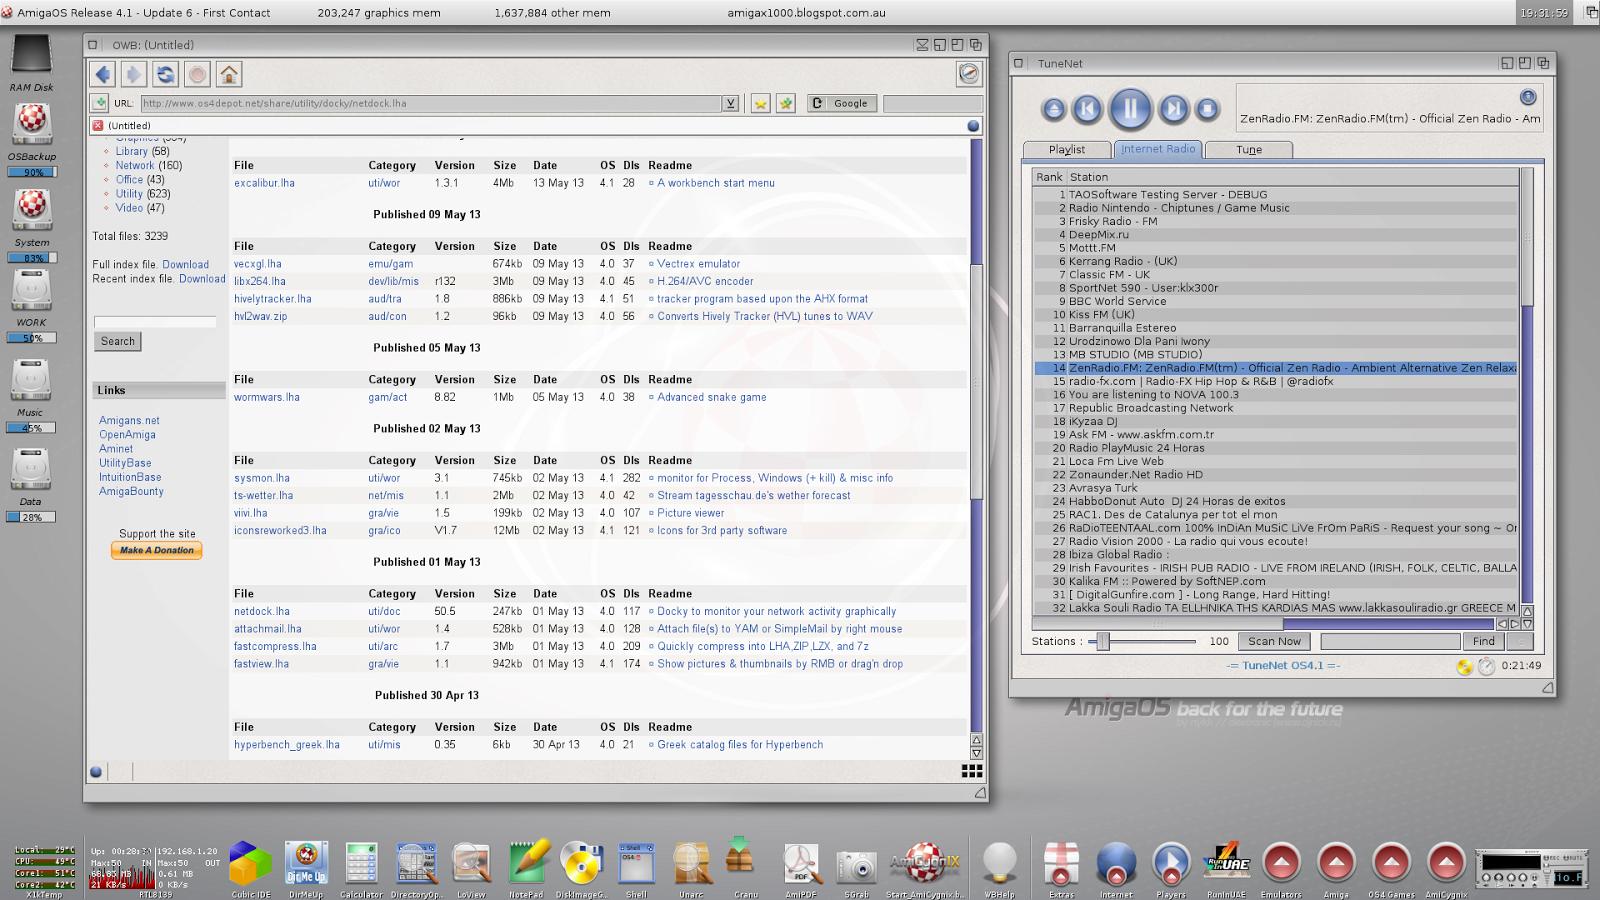Skip to previous track in TuneNet
This screenshot has height=900, width=1600.
point(1087,109)
